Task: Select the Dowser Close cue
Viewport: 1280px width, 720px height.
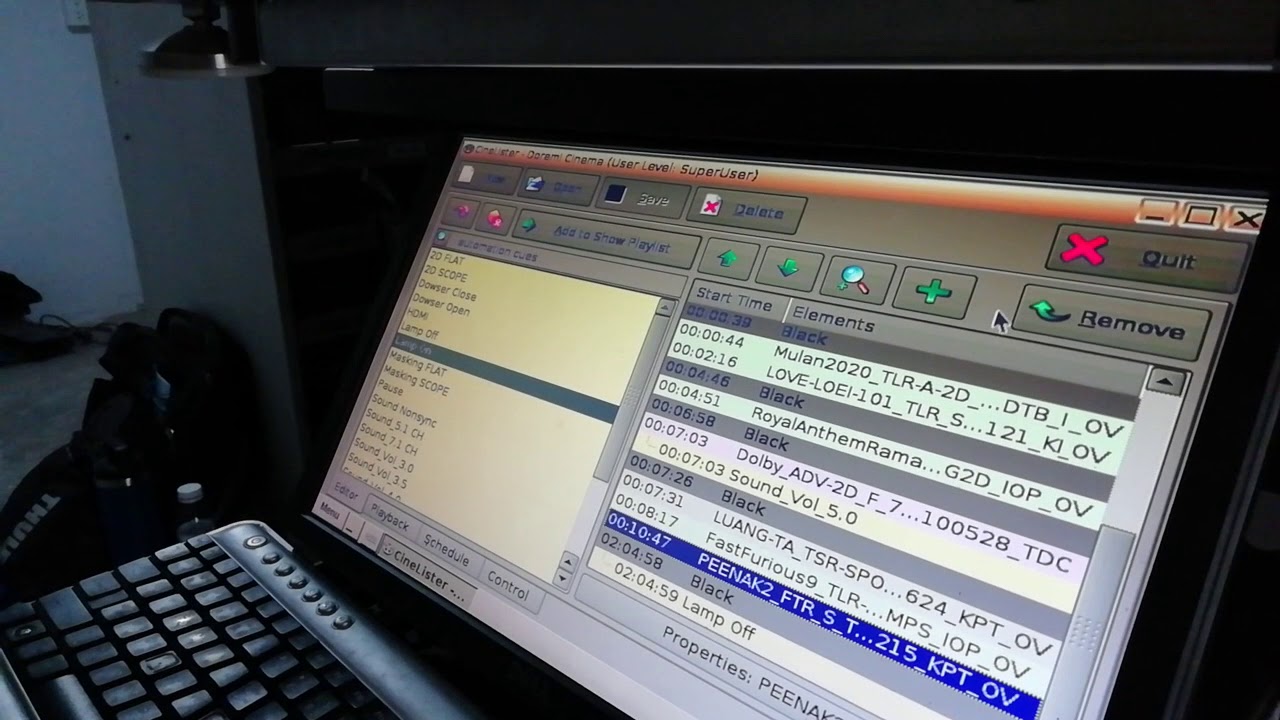Action: point(446,290)
